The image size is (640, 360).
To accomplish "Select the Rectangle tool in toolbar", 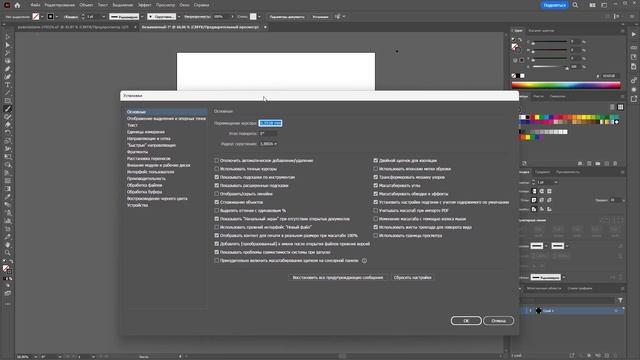I will tap(8, 100).
